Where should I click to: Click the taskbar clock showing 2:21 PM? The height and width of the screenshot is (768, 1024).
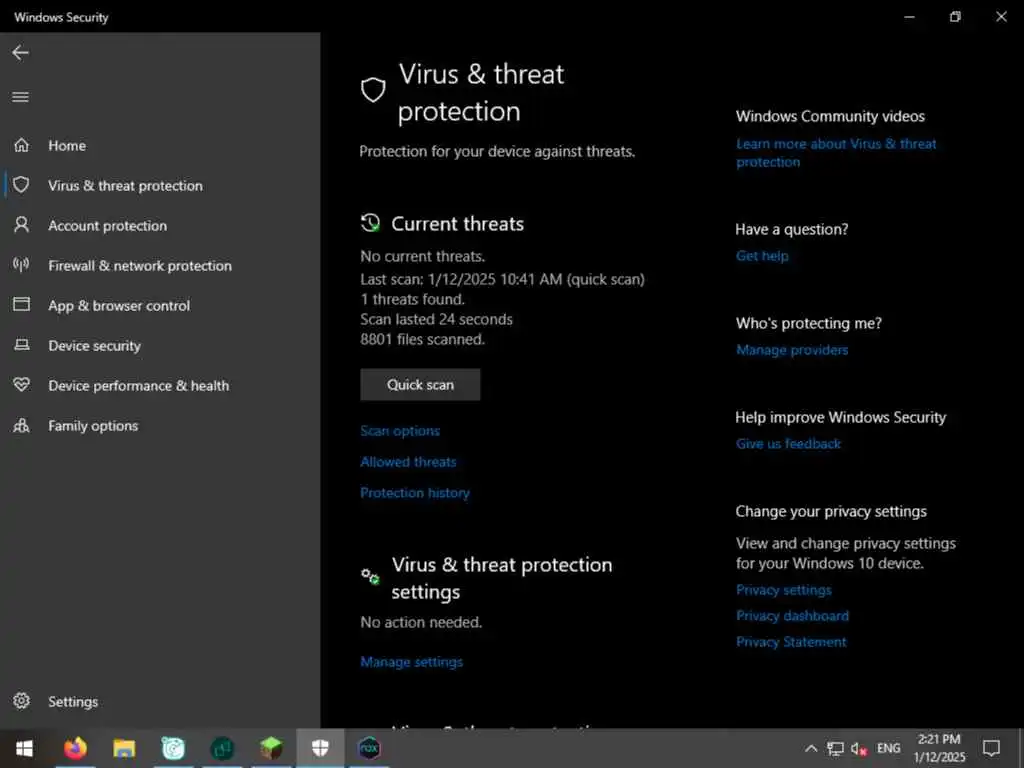pyautogui.click(x=939, y=748)
